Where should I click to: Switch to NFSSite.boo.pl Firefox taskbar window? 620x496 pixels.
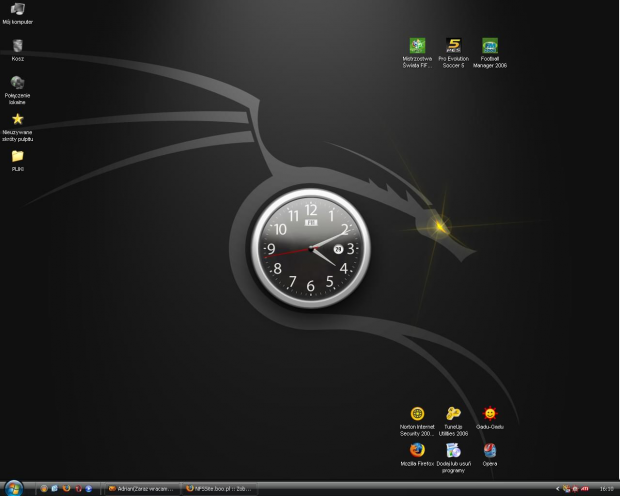point(218,489)
